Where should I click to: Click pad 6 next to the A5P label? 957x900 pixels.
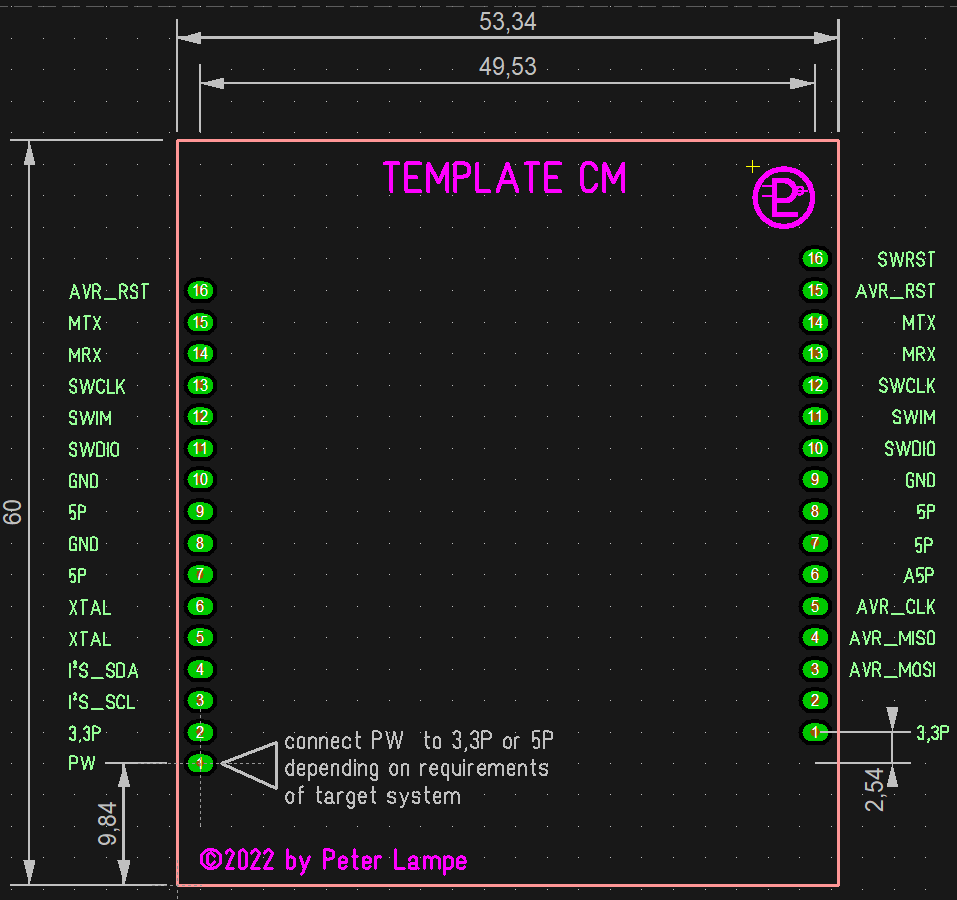[x=815, y=575]
